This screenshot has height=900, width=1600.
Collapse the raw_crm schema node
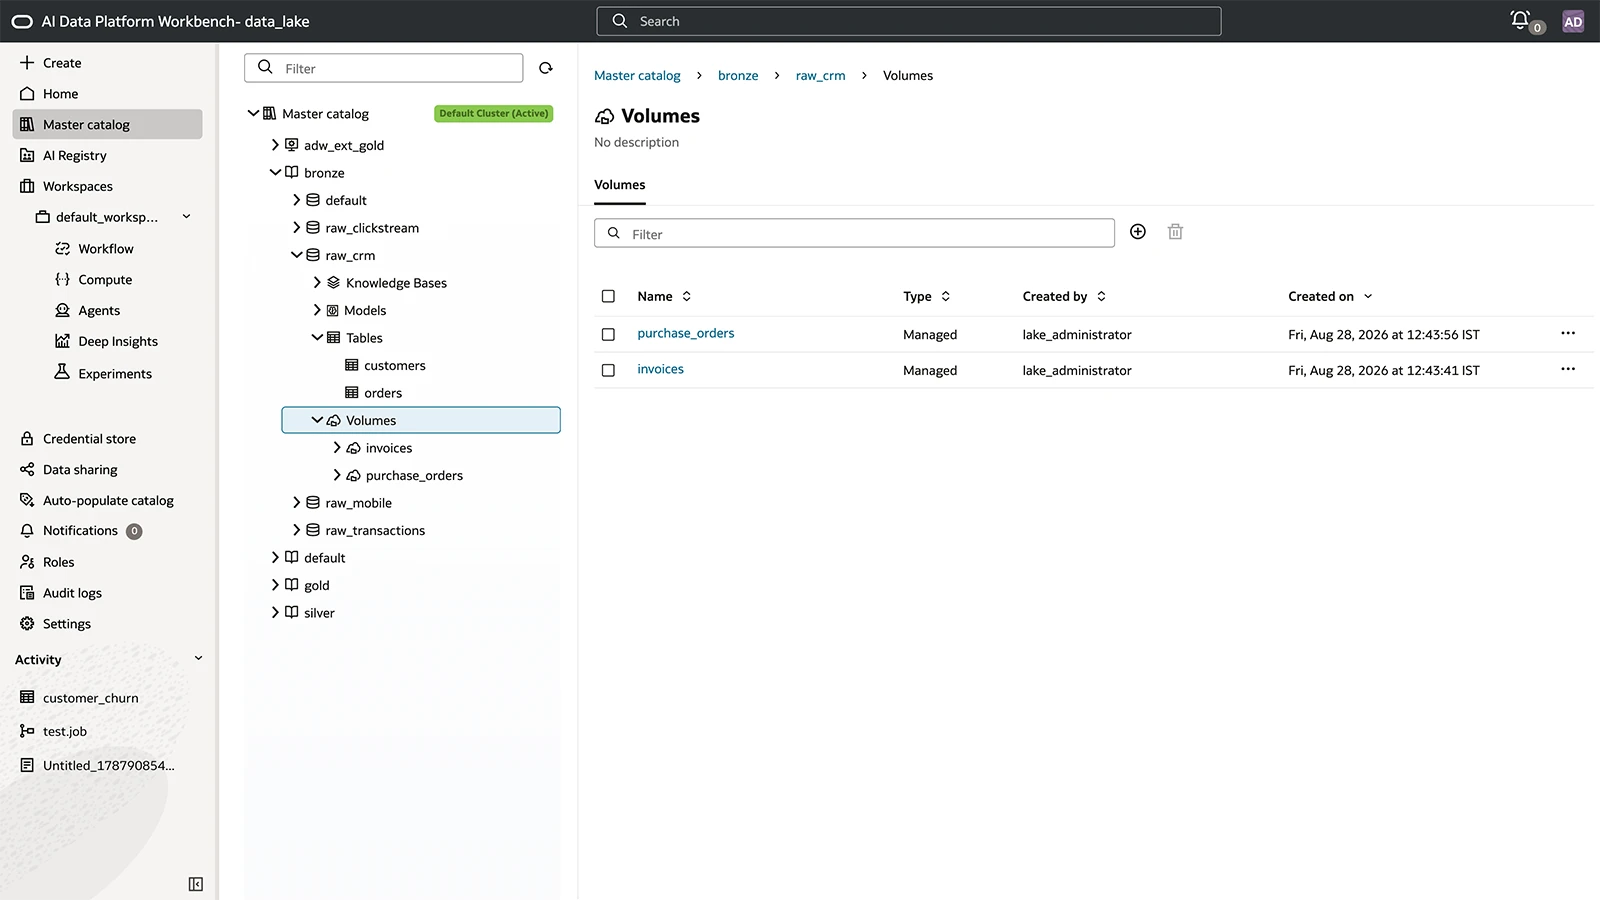tap(296, 255)
